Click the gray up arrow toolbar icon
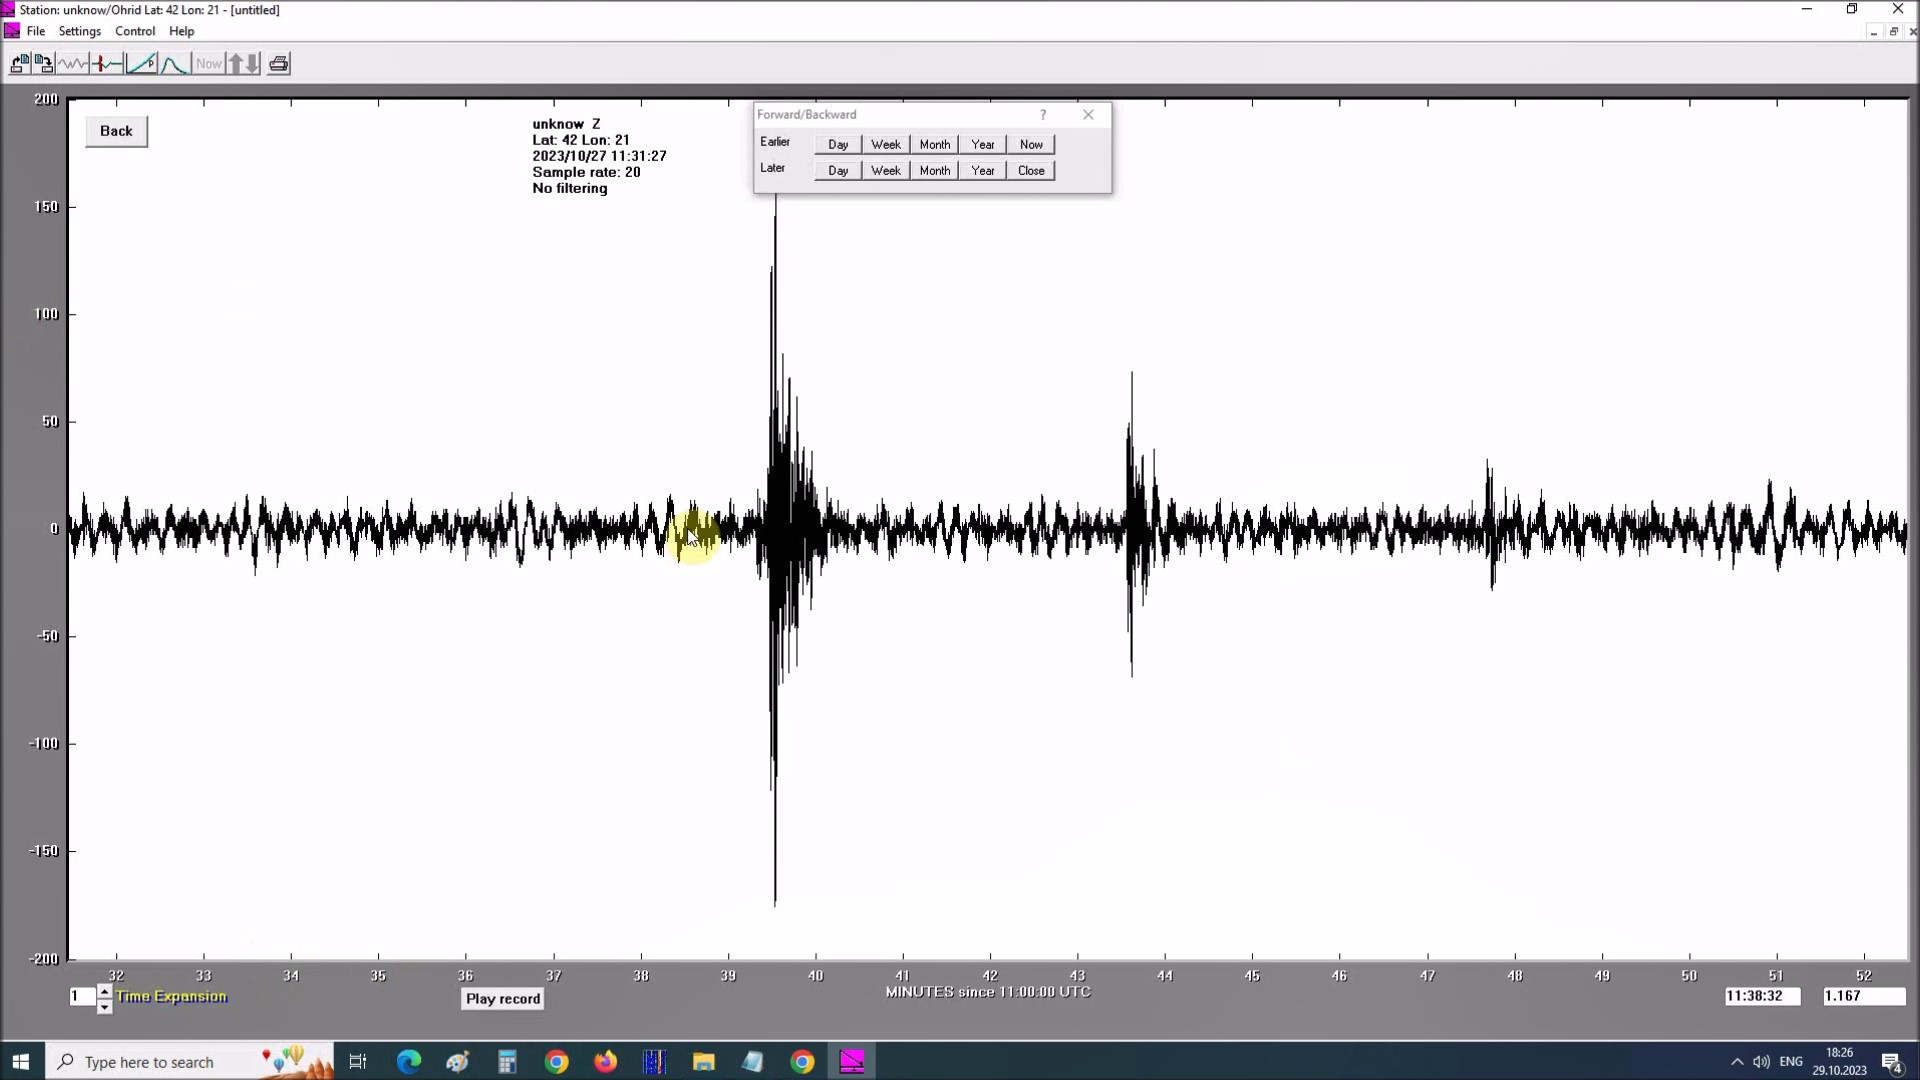The image size is (1920, 1080). [x=236, y=64]
